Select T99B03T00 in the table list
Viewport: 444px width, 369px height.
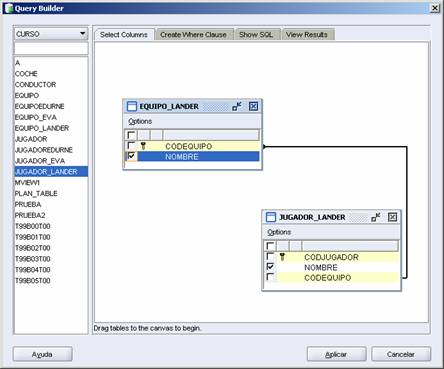point(51,259)
